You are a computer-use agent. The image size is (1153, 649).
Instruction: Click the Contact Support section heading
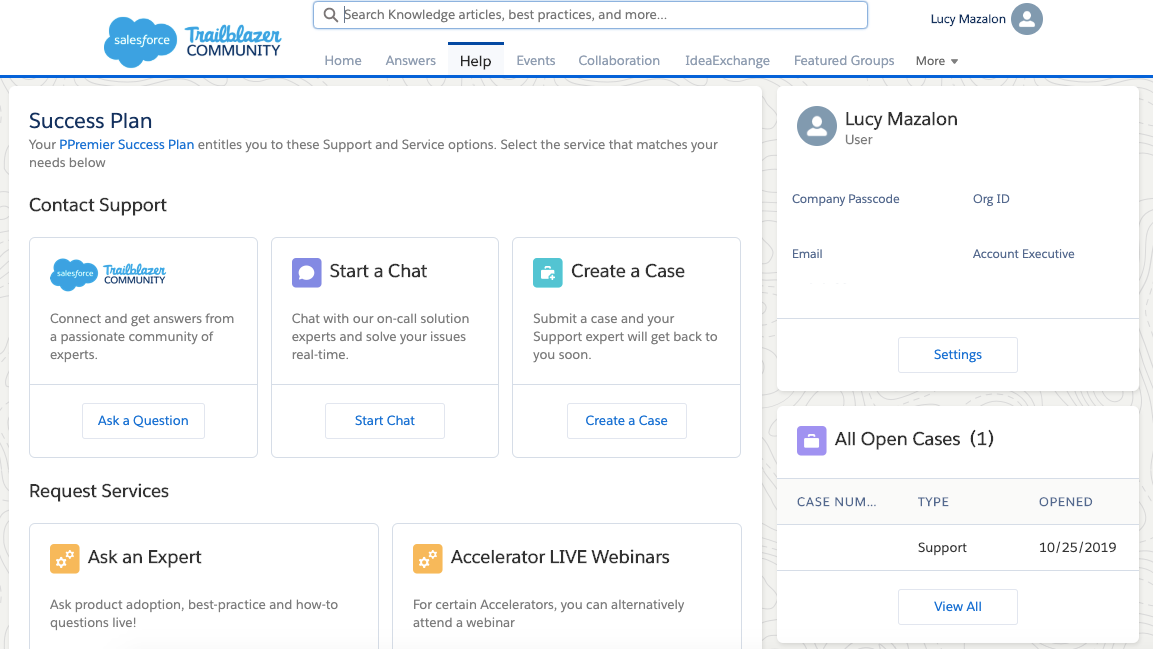tap(98, 205)
